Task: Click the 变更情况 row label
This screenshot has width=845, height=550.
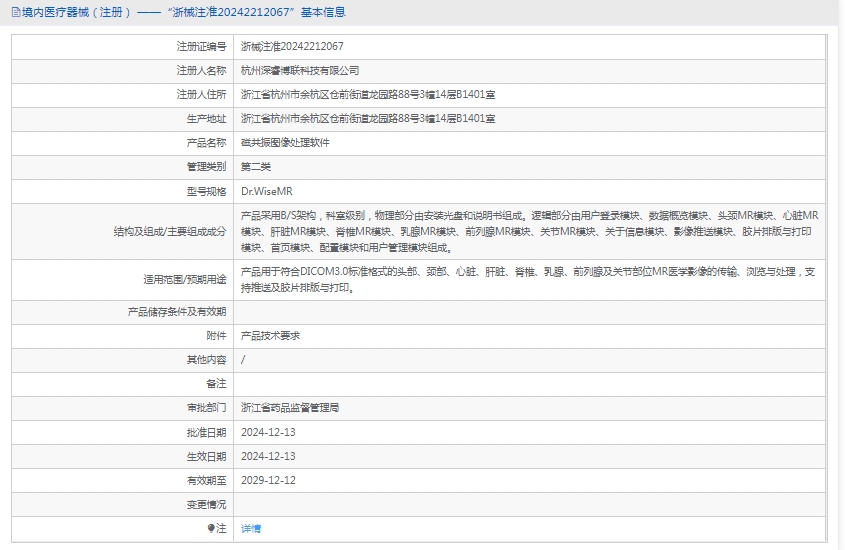Action: pos(206,504)
